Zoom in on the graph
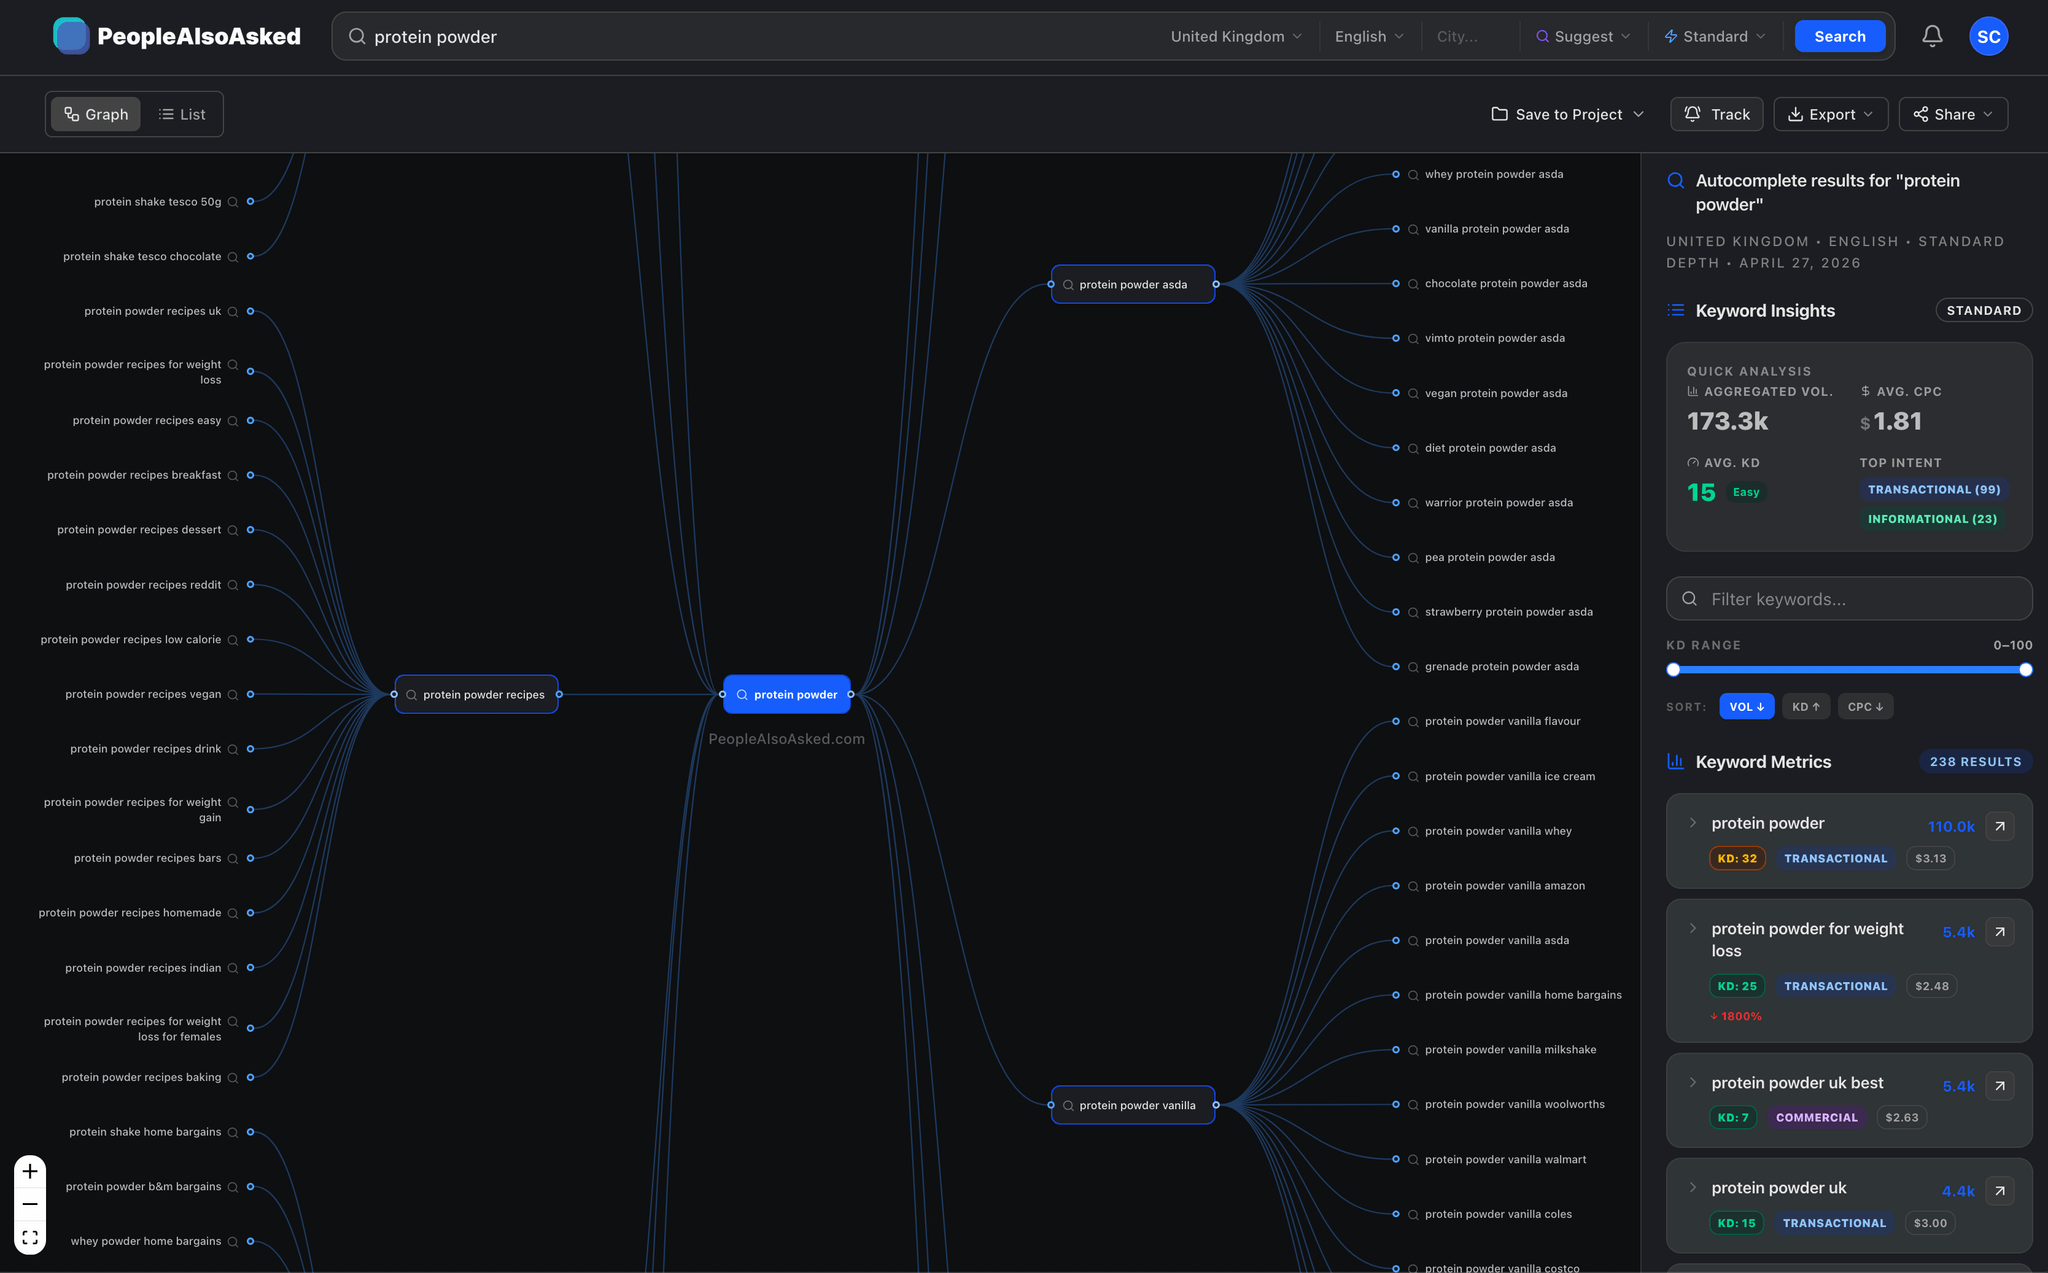Screen dimensions: 2048x1273 pyautogui.click(x=30, y=1171)
